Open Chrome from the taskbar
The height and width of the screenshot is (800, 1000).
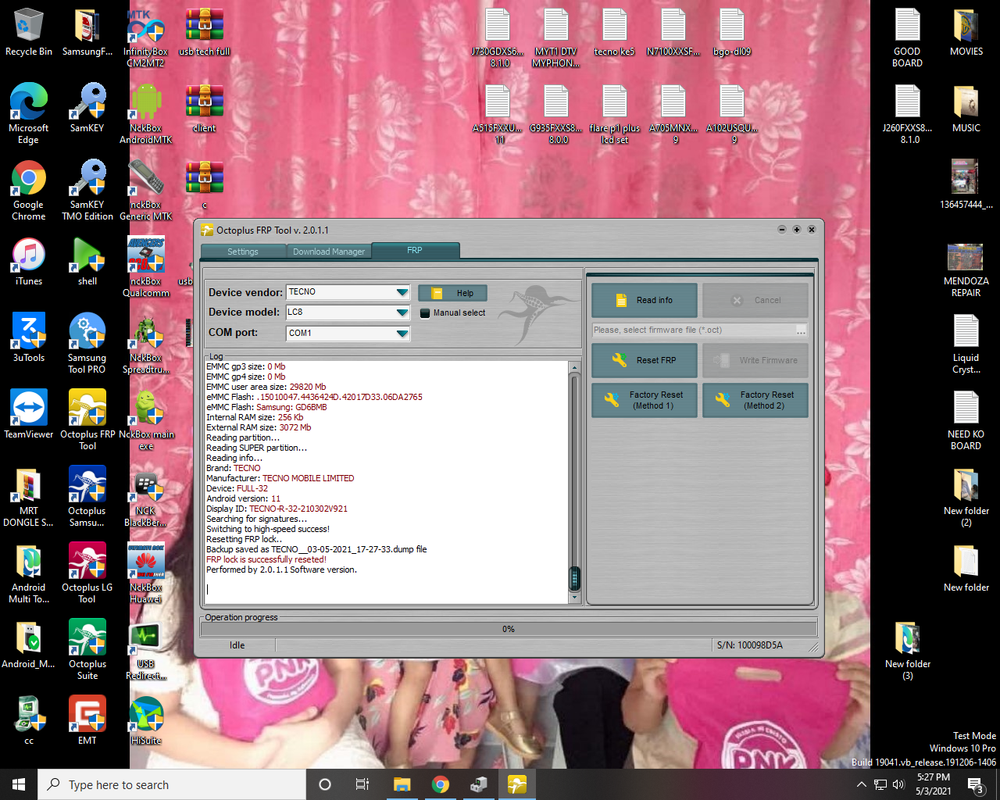point(440,785)
